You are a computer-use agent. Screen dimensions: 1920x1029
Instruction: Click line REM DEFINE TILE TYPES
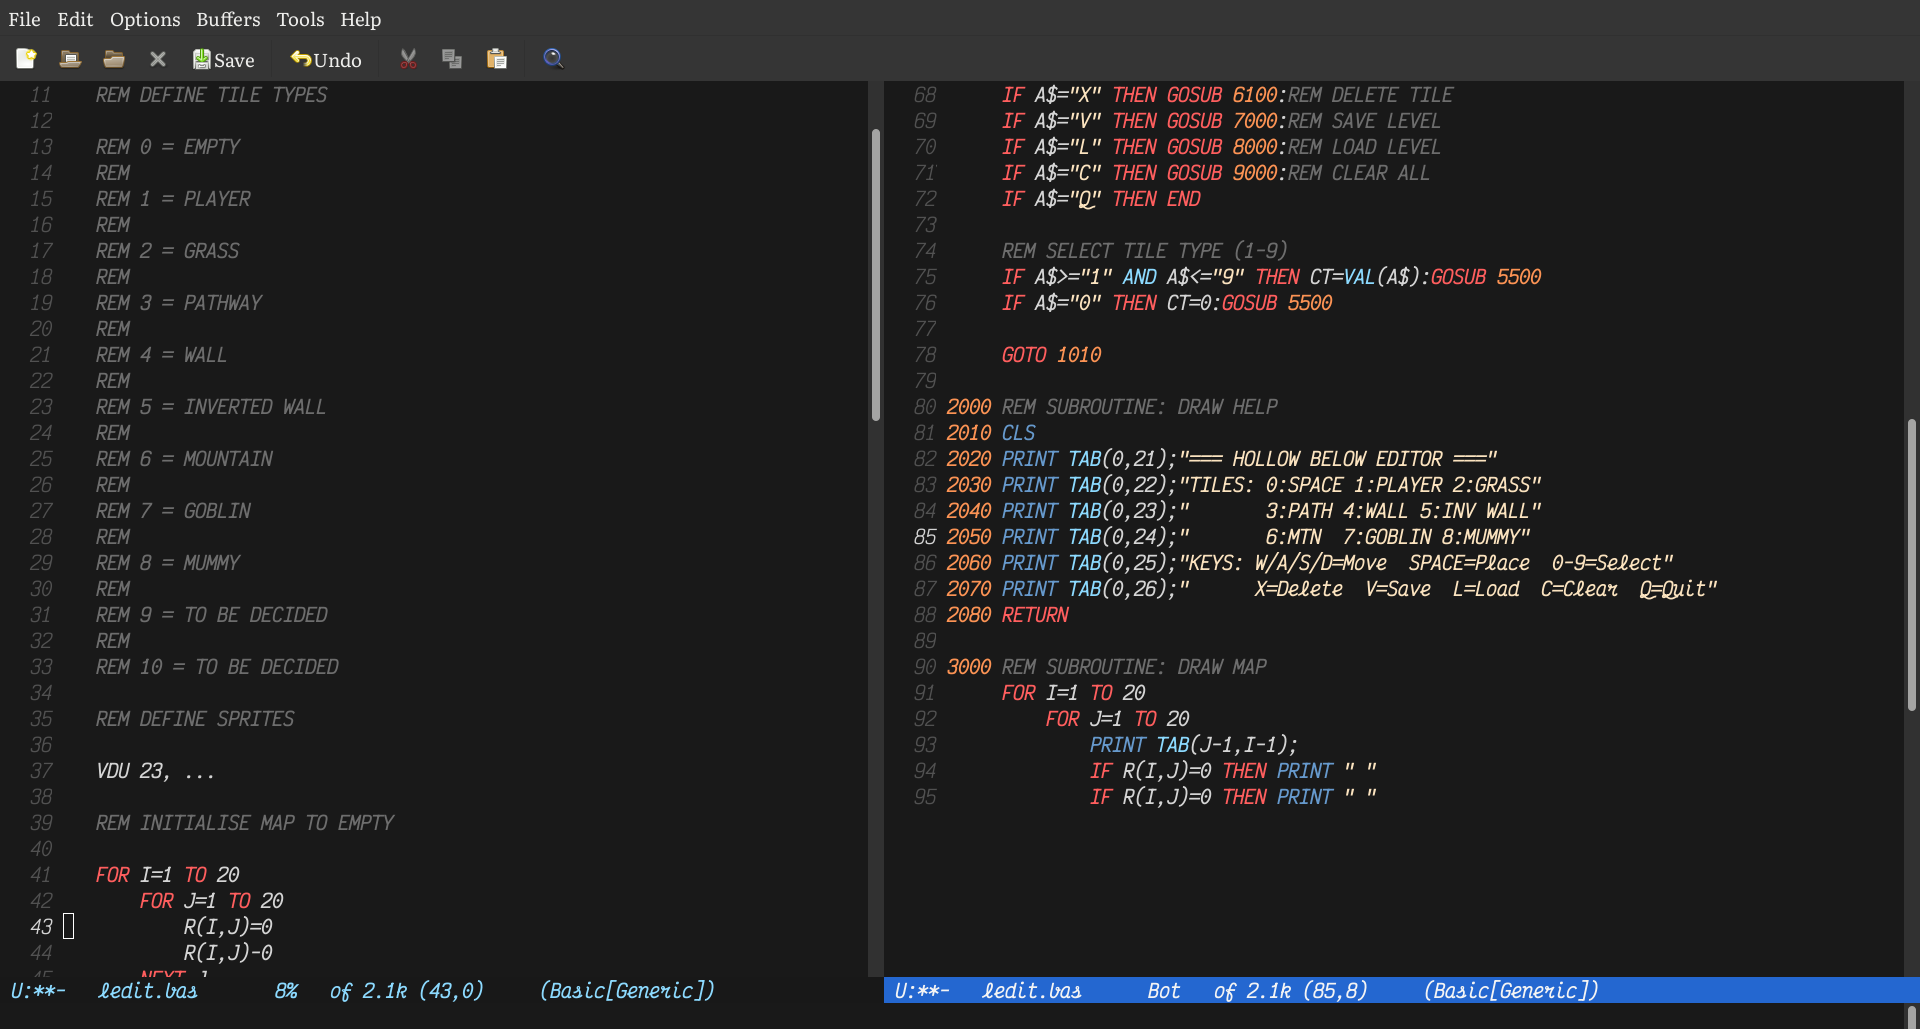(x=212, y=95)
